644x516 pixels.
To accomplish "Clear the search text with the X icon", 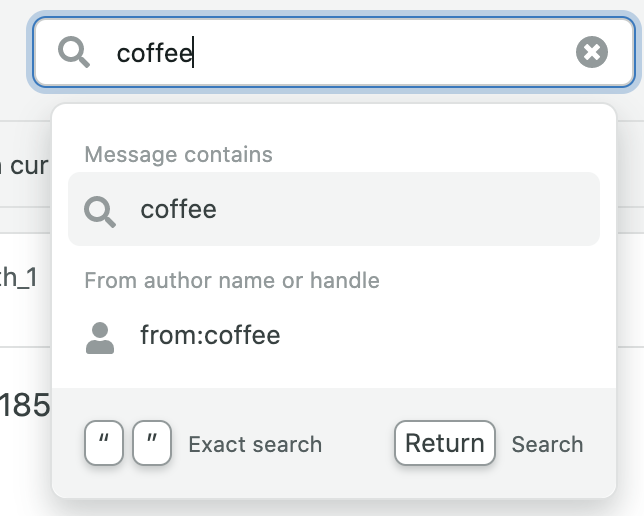I will 592,52.
